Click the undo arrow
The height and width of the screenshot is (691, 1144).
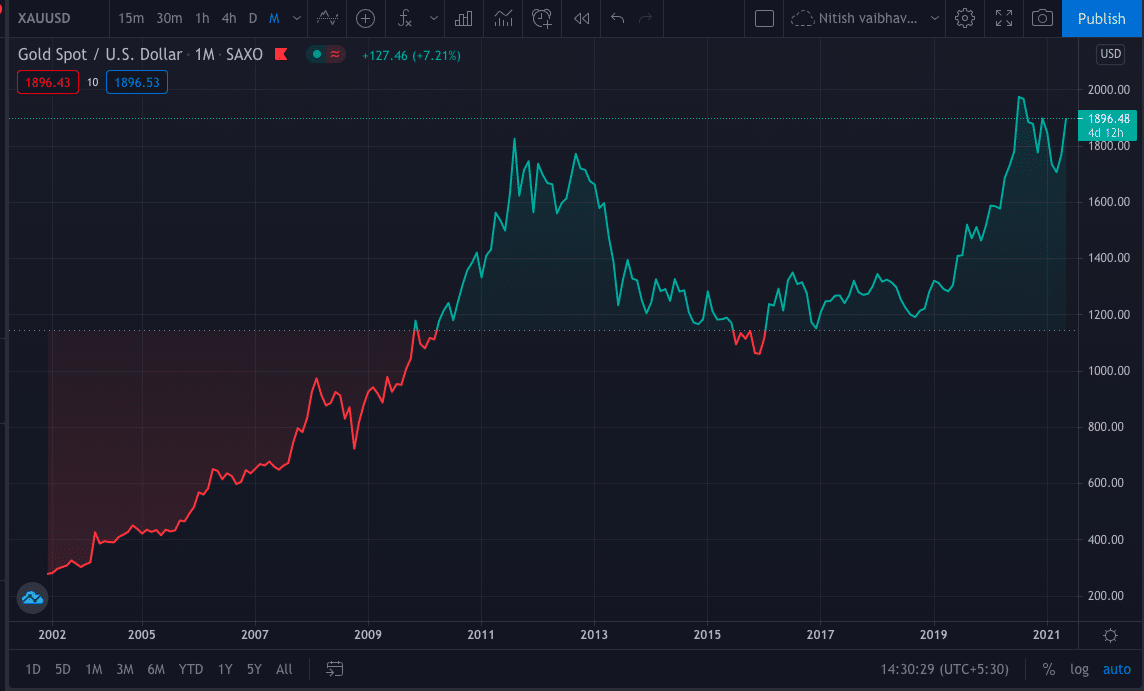click(x=617, y=18)
